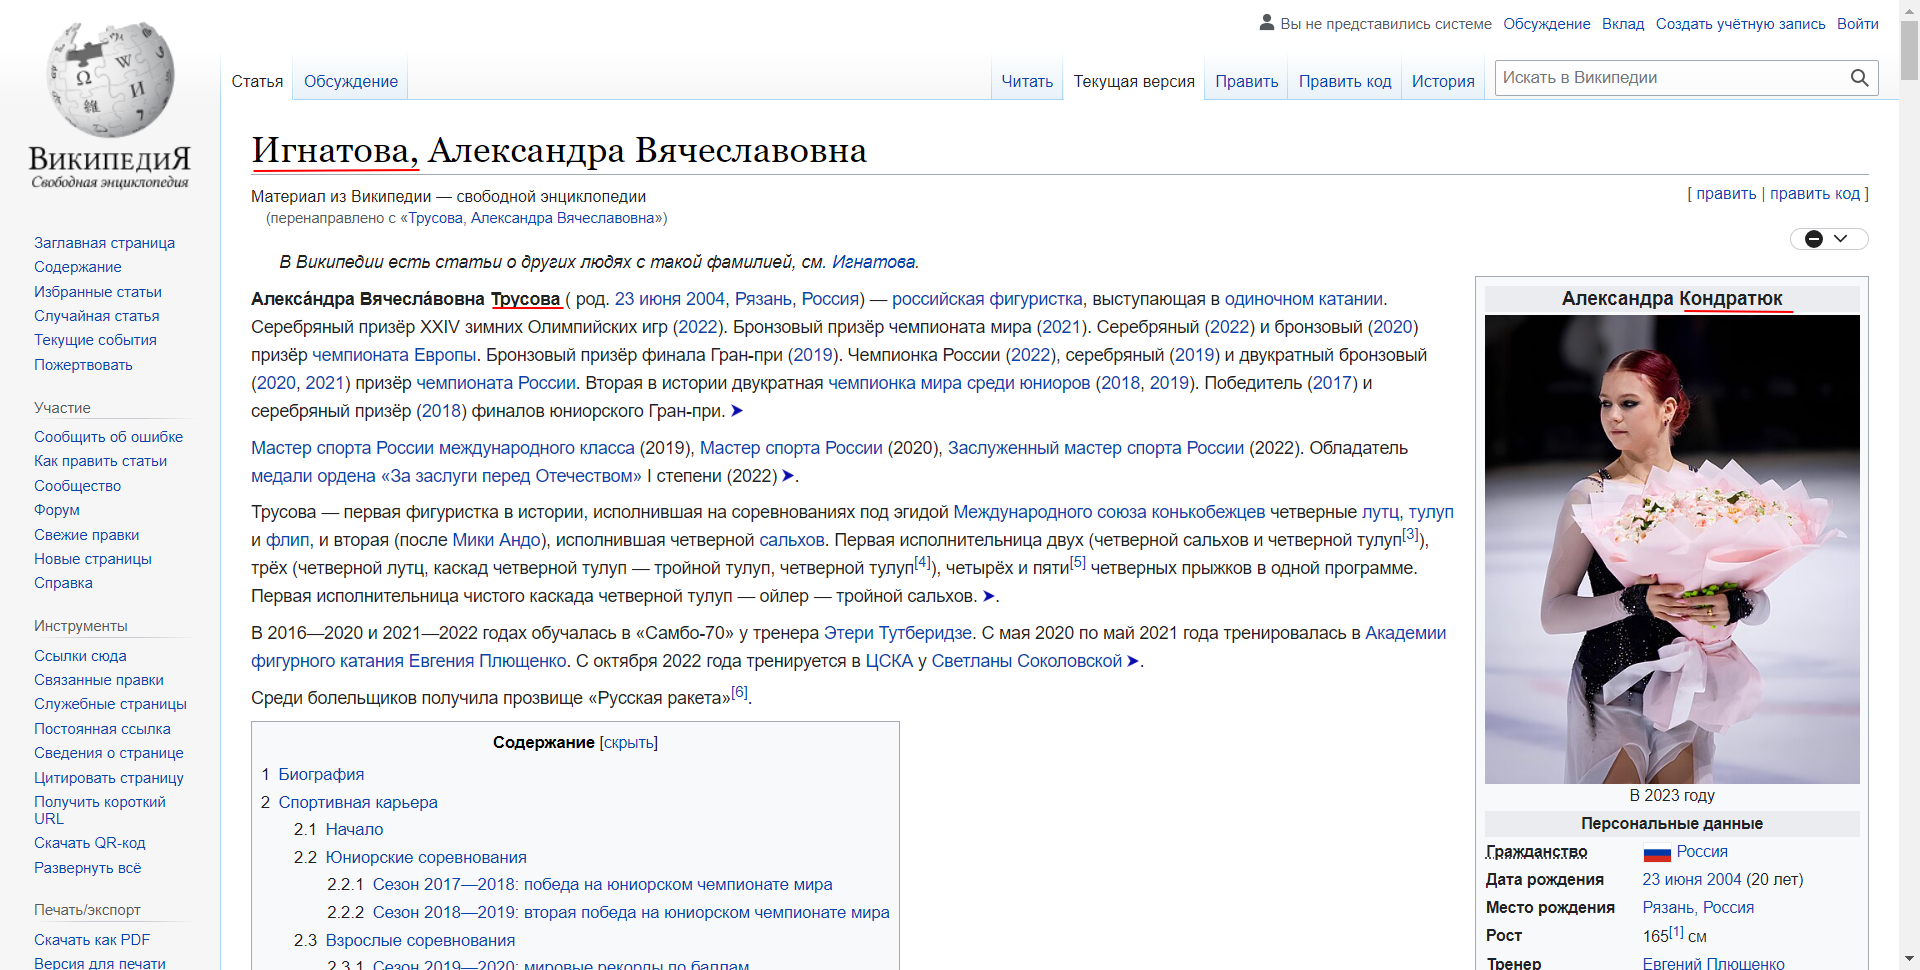Click the Wikipedia globe logo
The width and height of the screenshot is (1920, 970).
pyautogui.click(x=110, y=82)
